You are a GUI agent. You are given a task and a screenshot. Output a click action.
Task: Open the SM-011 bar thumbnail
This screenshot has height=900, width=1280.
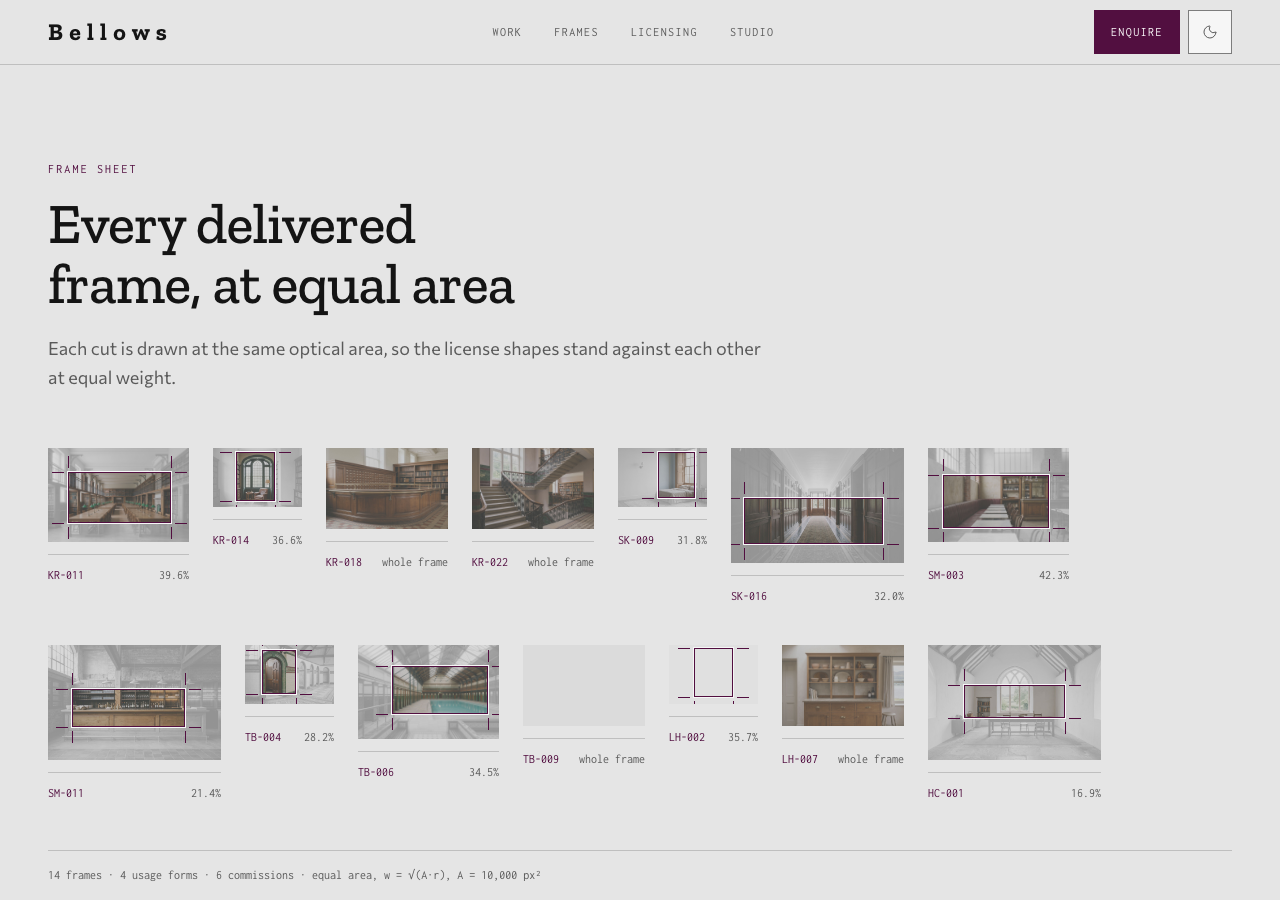coord(134,702)
